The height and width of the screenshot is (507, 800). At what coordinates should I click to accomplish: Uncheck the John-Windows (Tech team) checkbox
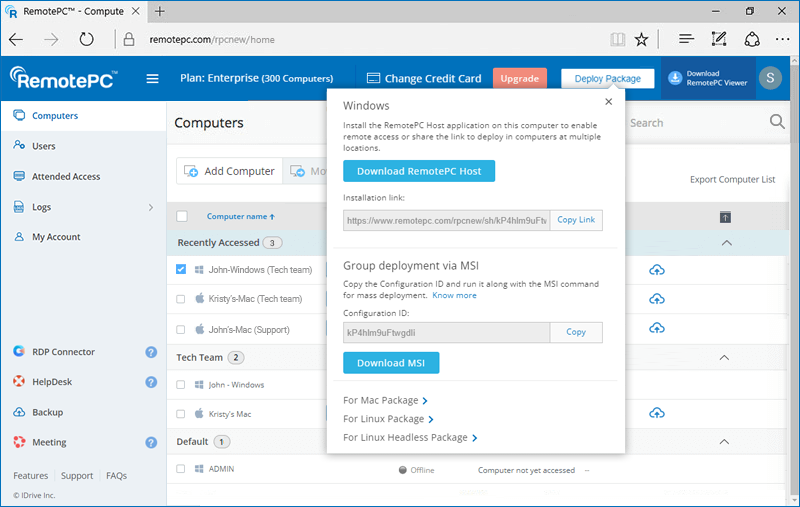click(181, 269)
